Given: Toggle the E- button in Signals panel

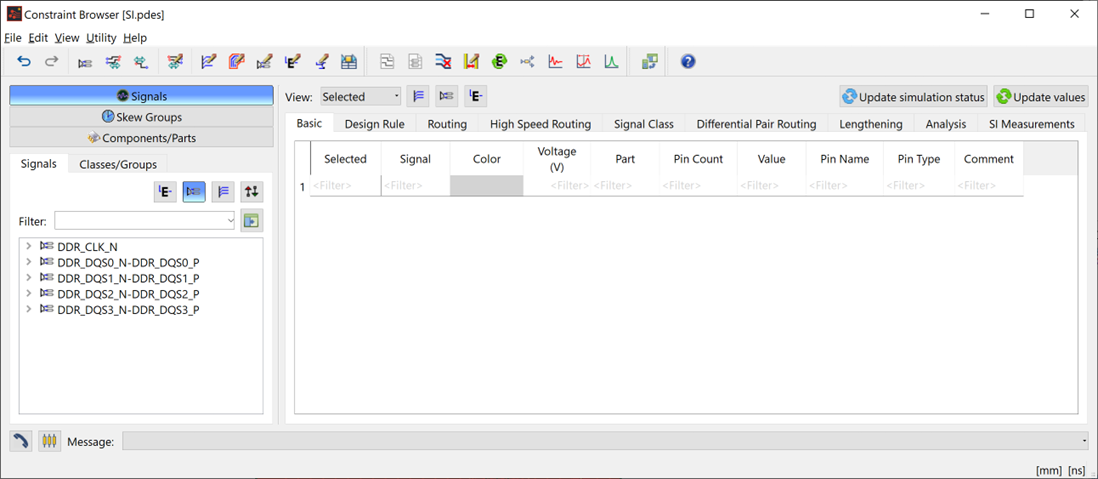Looking at the screenshot, I should 165,192.
